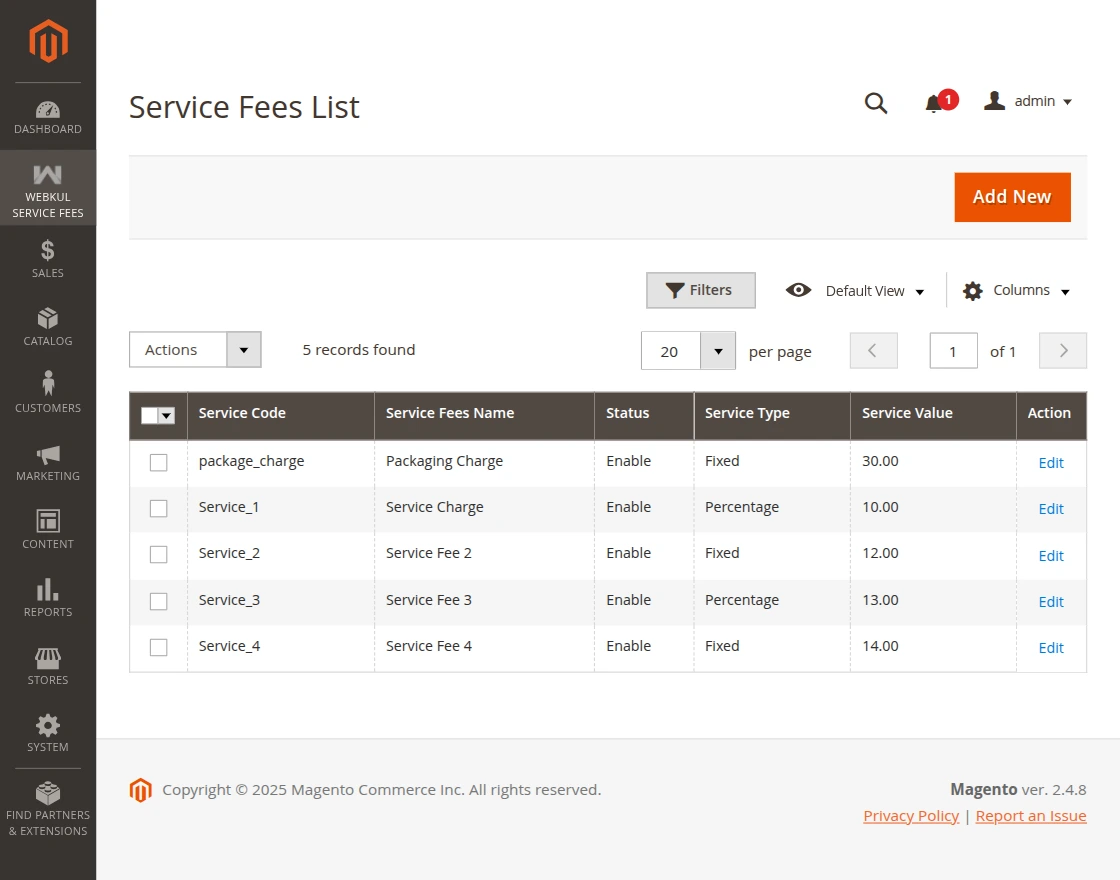The image size is (1120, 880).
Task: Tick the package_charge row checkbox
Action: click(x=158, y=461)
